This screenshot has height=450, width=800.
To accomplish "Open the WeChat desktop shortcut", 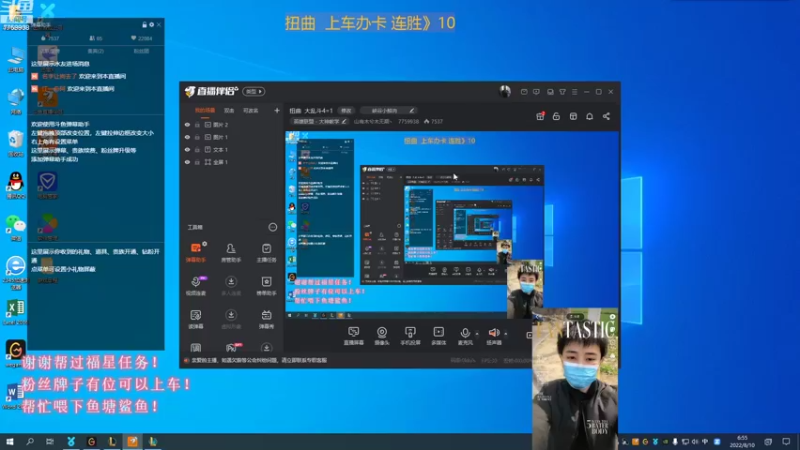I will click(x=16, y=228).
